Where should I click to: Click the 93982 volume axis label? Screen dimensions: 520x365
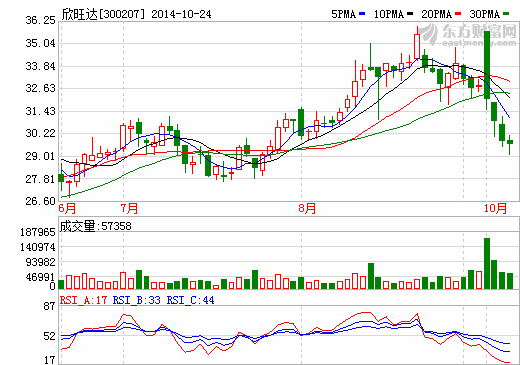point(40,262)
